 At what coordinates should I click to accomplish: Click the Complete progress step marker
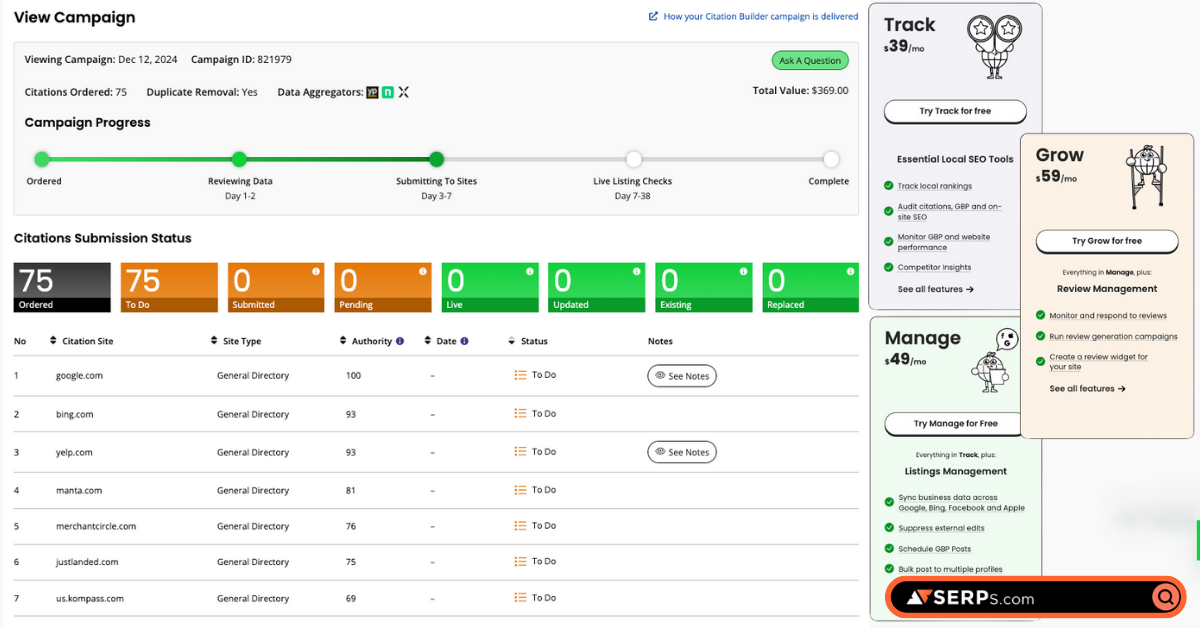click(x=831, y=159)
